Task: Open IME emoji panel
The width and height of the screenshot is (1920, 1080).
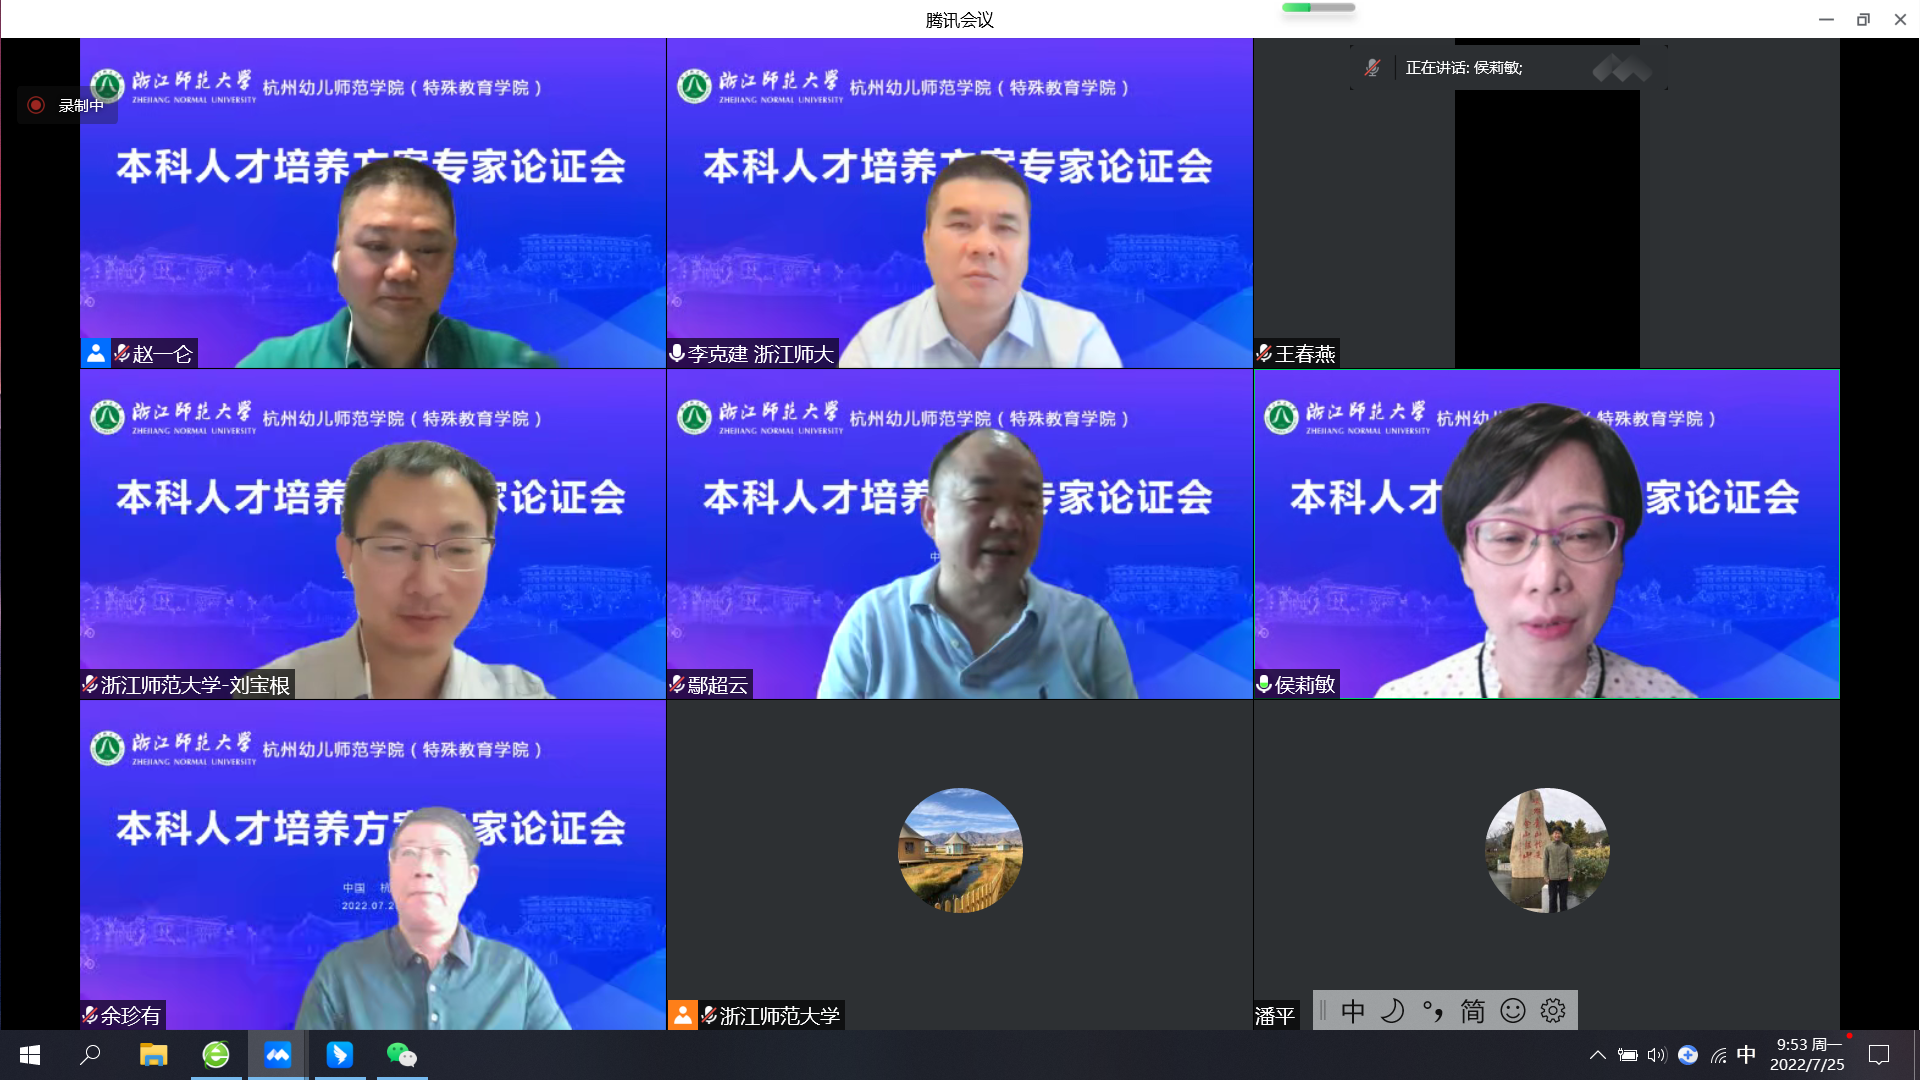Action: coord(1513,1011)
